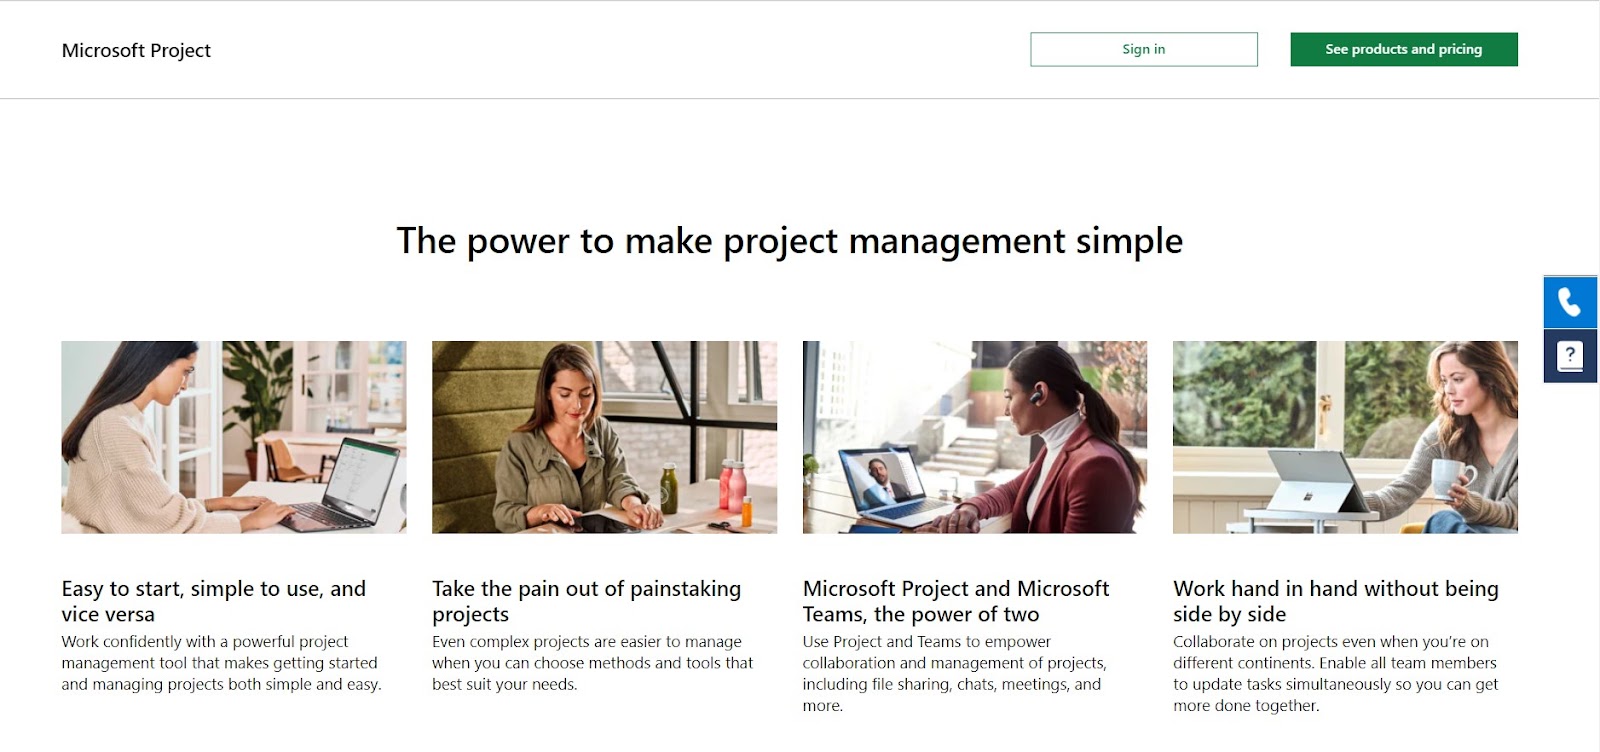Viewport: 1600px width, 752px height.
Task: Click the 'Take the pain out of painstaking projects' heading
Action: 586,601
